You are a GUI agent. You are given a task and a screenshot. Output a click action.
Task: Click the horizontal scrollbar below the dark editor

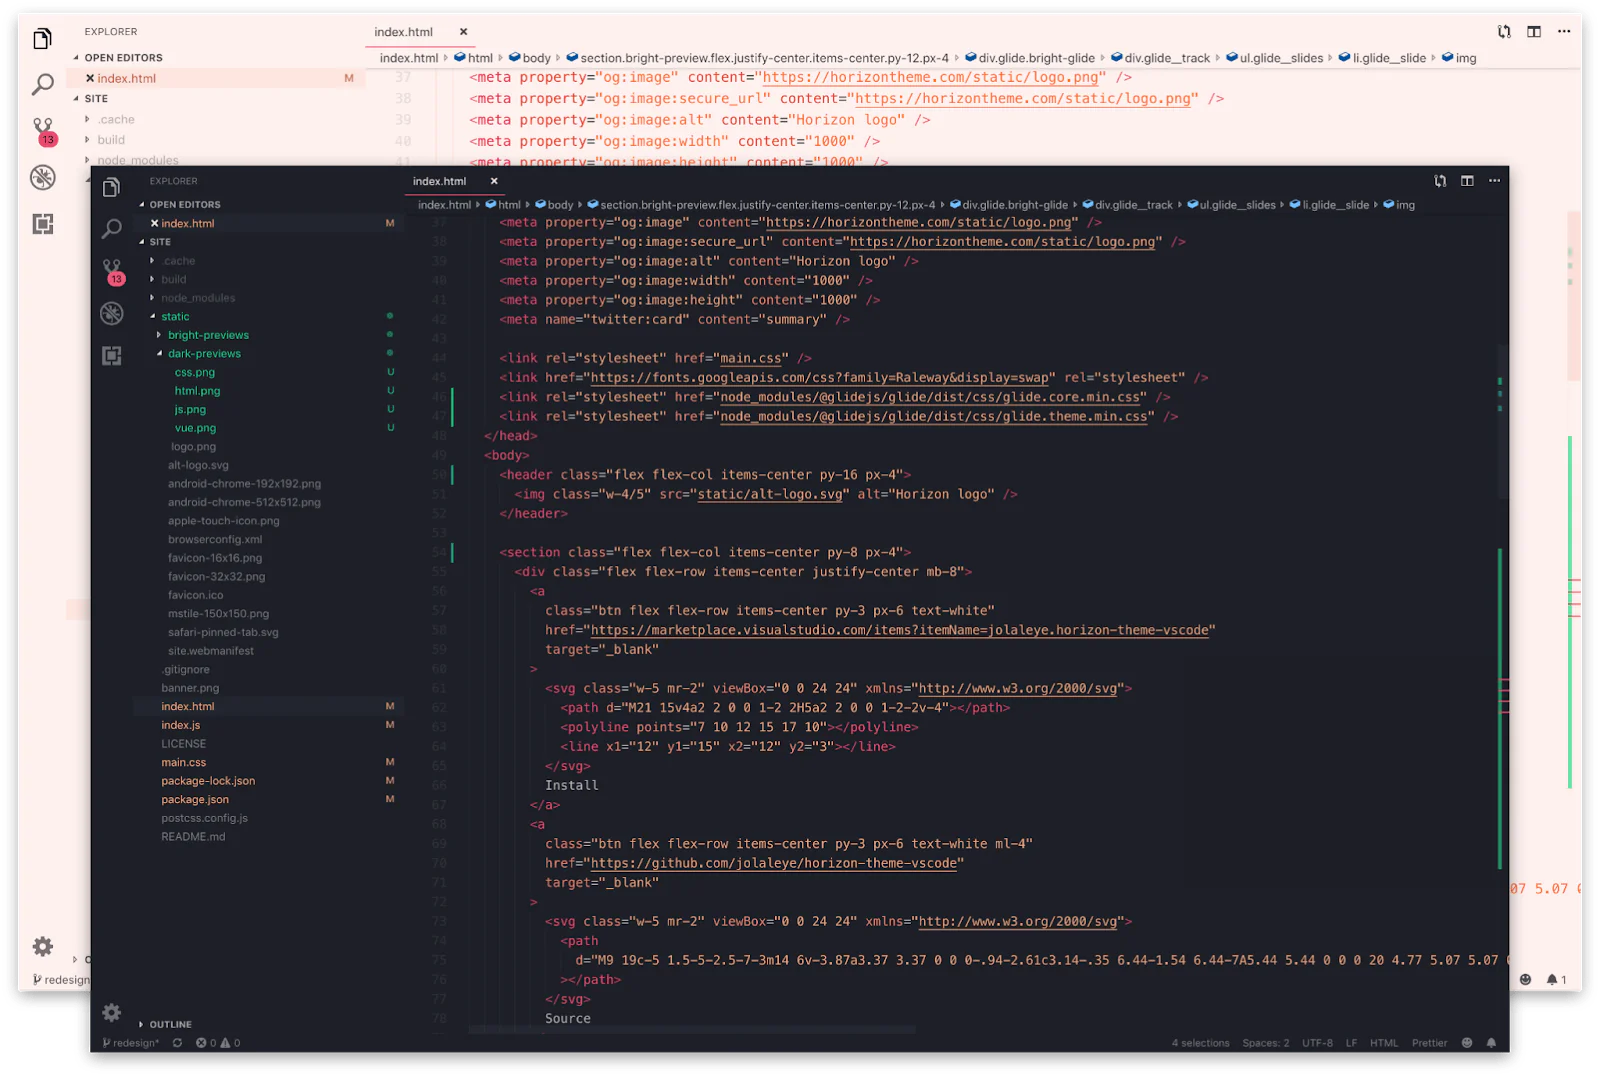pyautogui.click(x=692, y=1029)
